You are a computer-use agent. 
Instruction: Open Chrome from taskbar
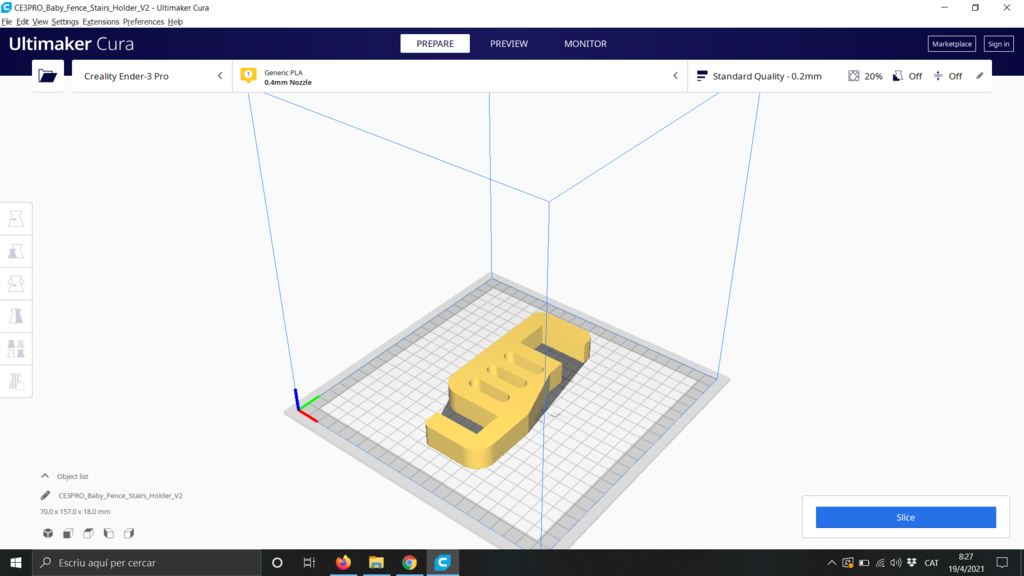coord(409,562)
